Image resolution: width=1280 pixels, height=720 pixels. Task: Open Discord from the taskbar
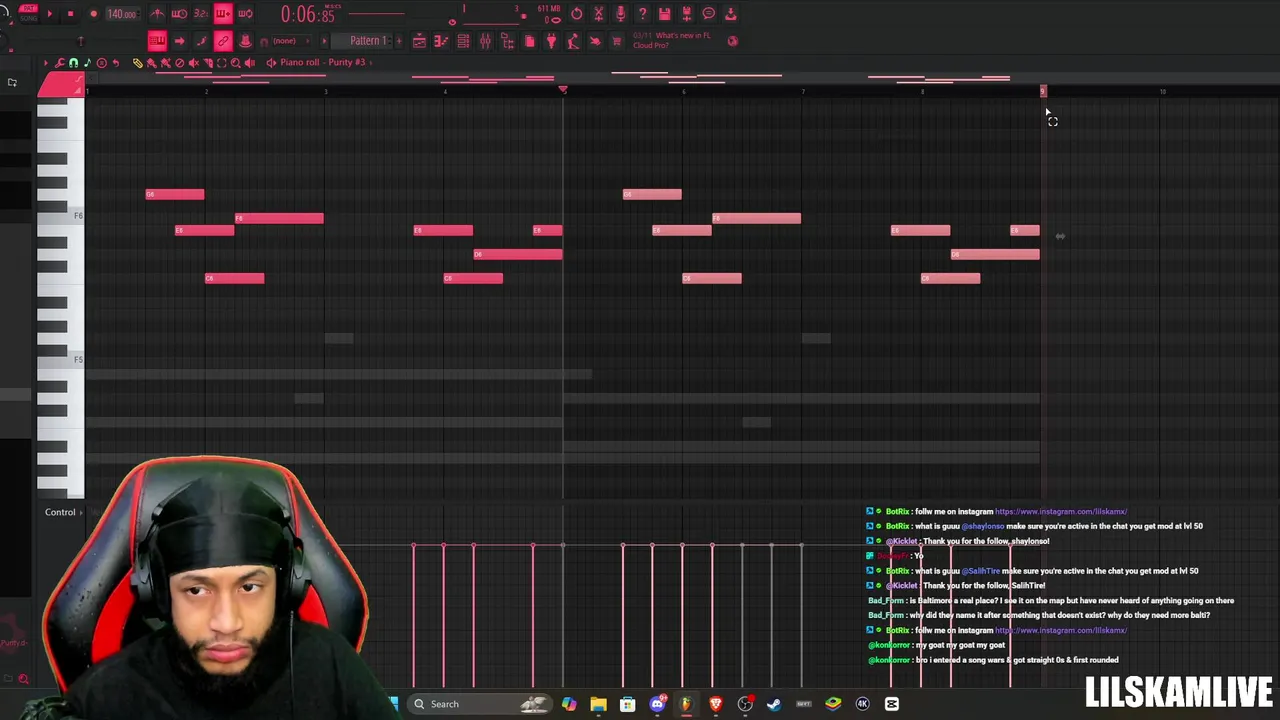coord(657,704)
